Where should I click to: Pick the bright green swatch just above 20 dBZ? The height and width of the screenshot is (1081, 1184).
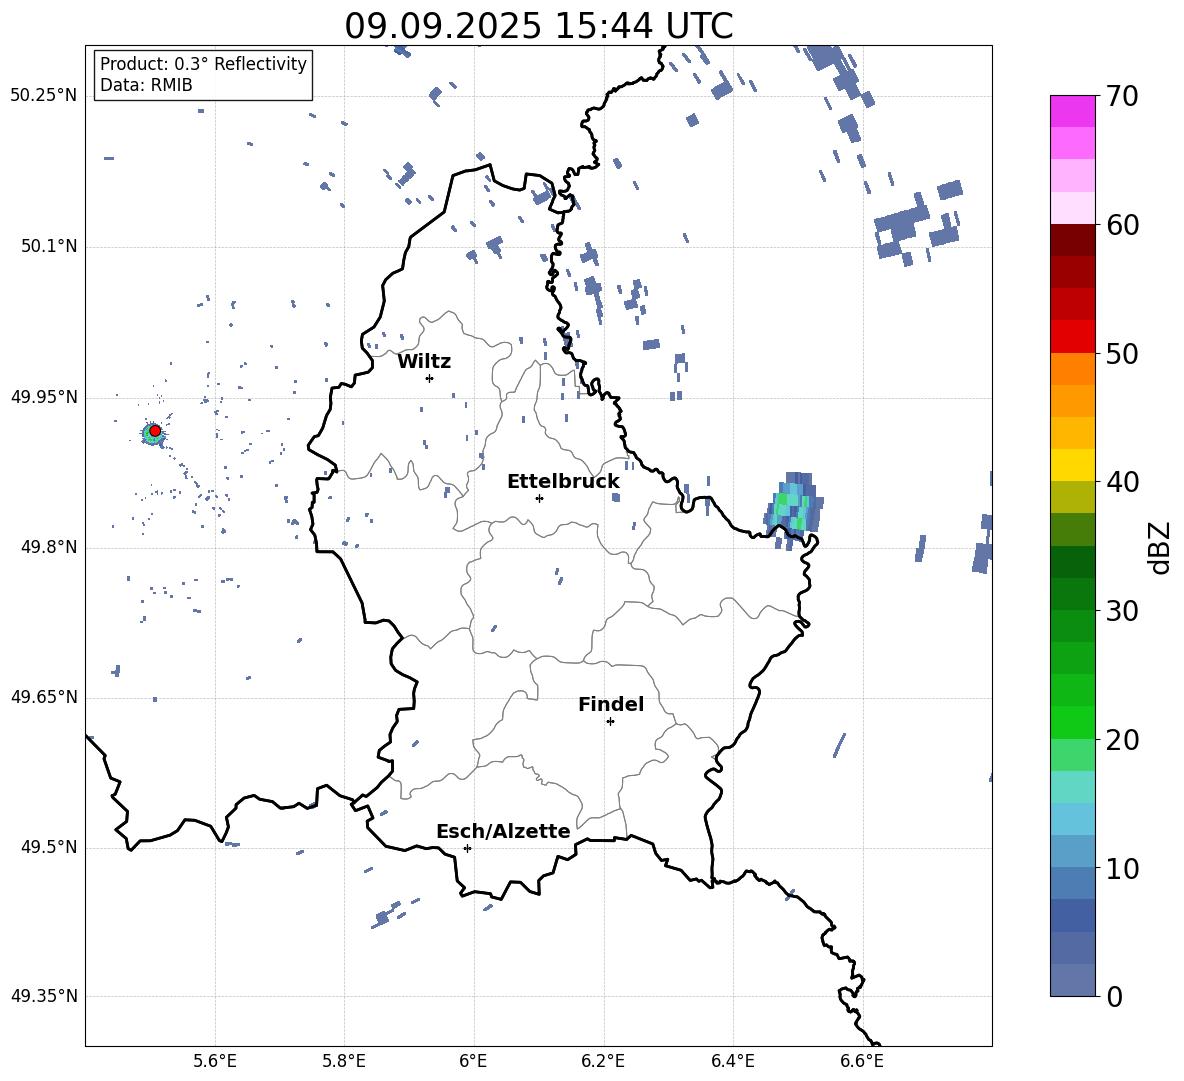pyautogui.click(x=1073, y=722)
